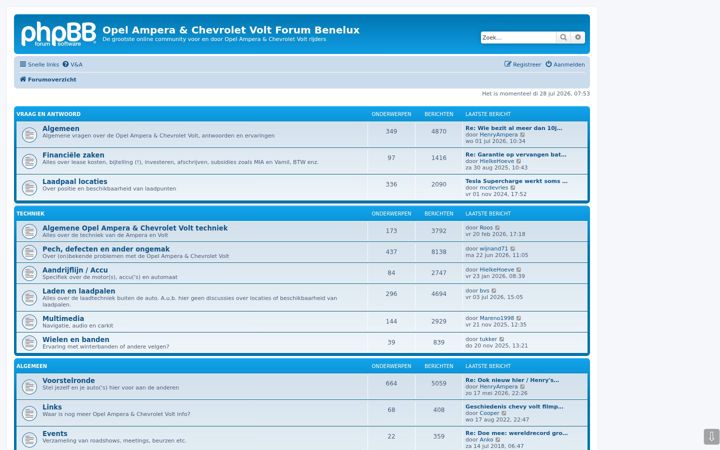Open 'Re: Garantie op vervangen bat...' post
The height and width of the screenshot is (450, 720).
click(x=516, y=155)
